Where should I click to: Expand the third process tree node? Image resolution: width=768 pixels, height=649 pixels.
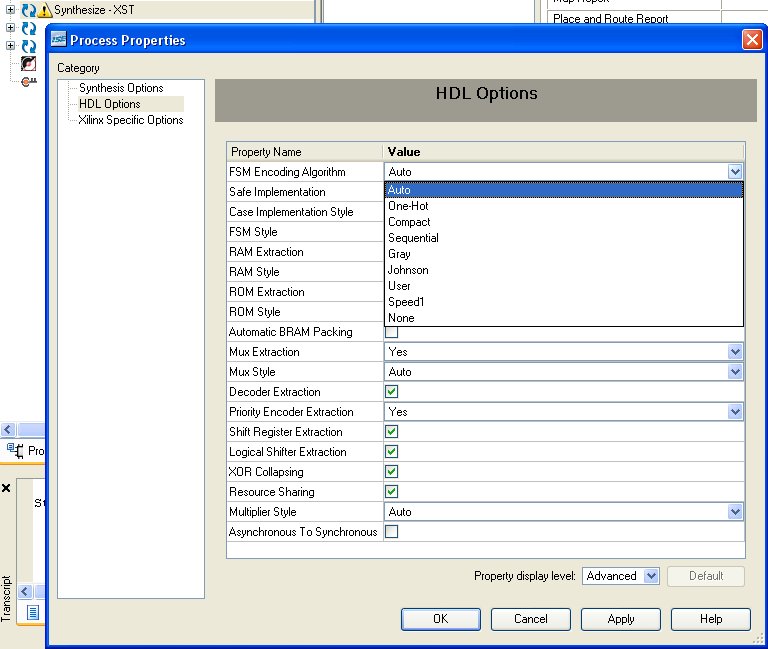(x=10, y=46)
